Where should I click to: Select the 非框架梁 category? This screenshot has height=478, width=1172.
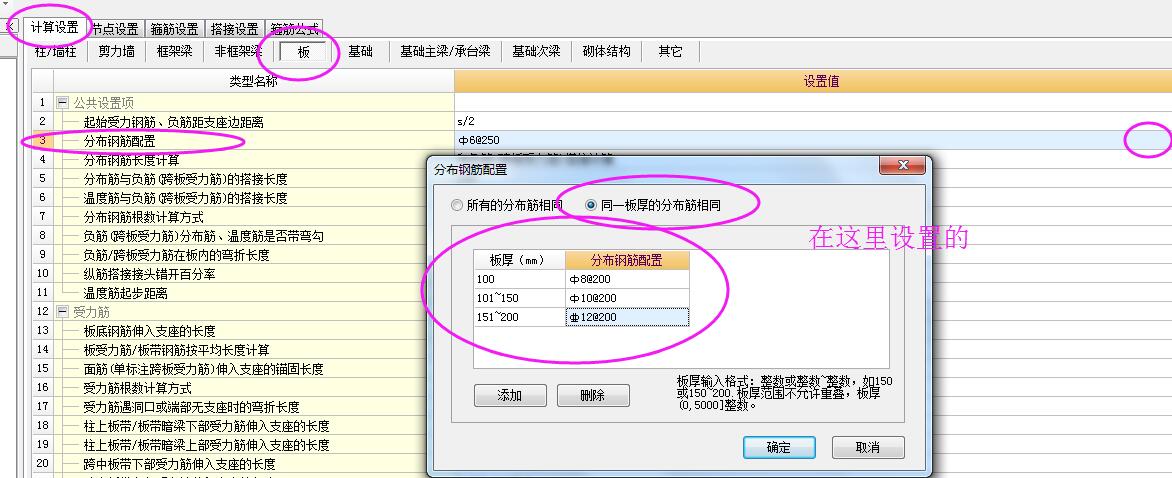tap(238, 52)
